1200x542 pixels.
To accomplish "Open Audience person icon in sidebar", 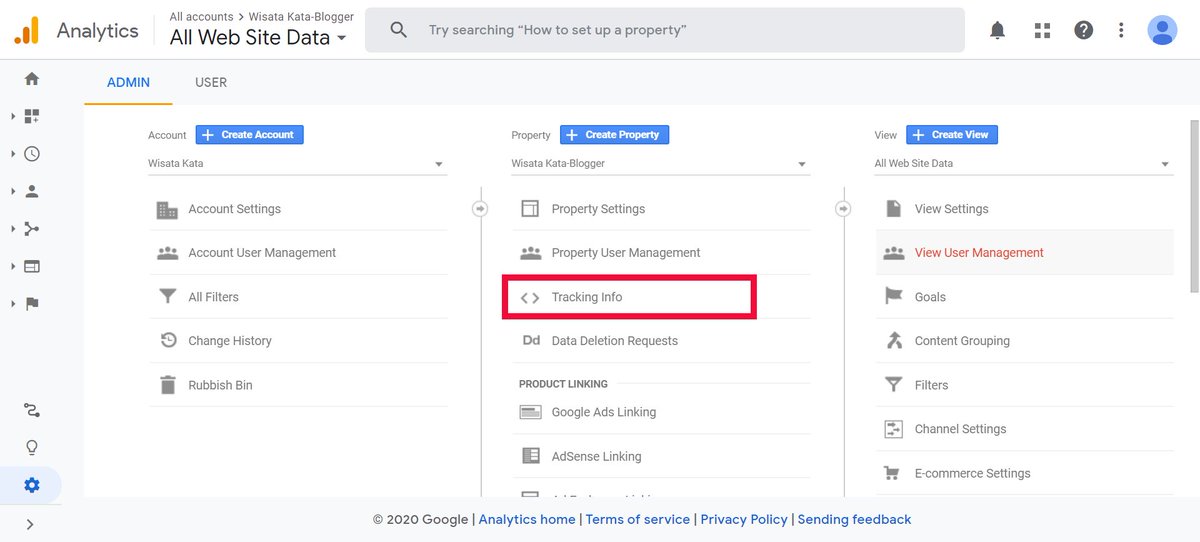I will point(32,191).
